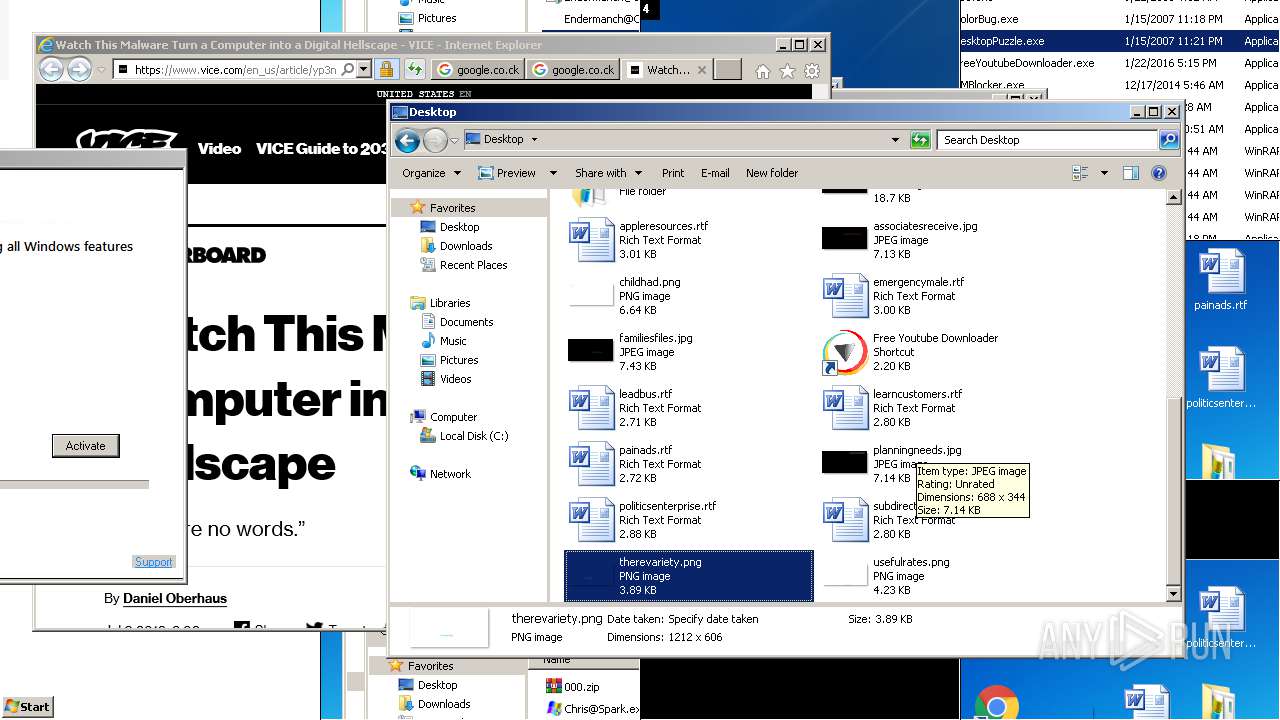The height and width of the screenshot is (720, 1280).
Task: Select appleresources.rtf file icon
Action: click(x=592, y=240)
